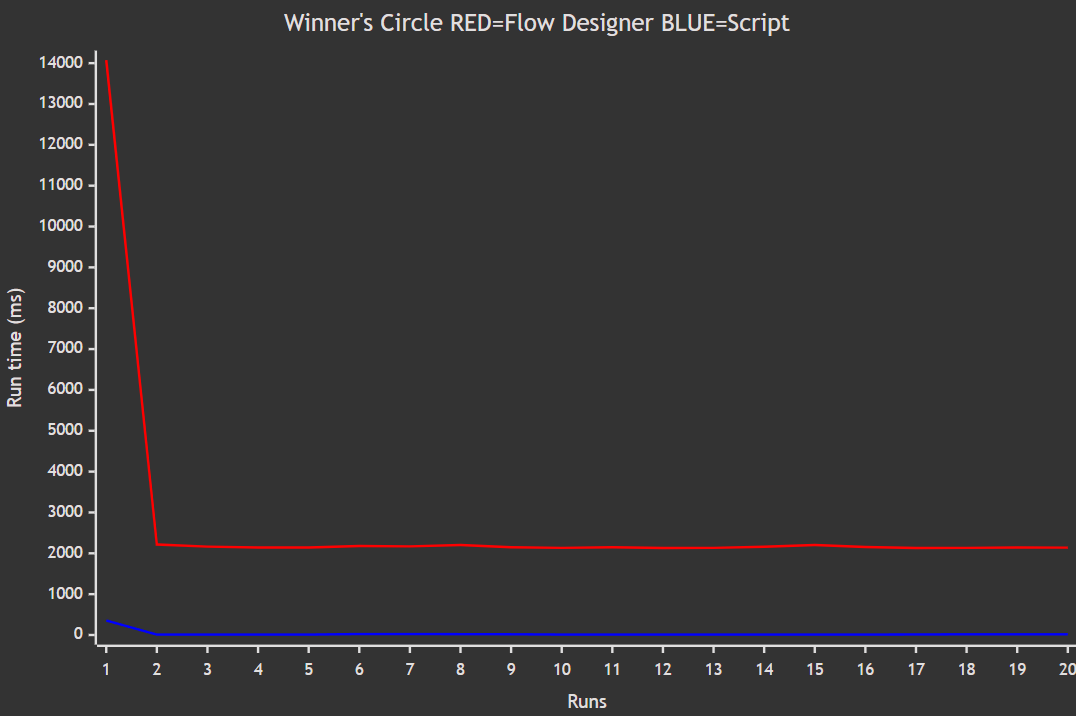Click the 2000 gridline level on red line
The height and width of the screenshot is (716, 1076).
click(x=300, y=546)
